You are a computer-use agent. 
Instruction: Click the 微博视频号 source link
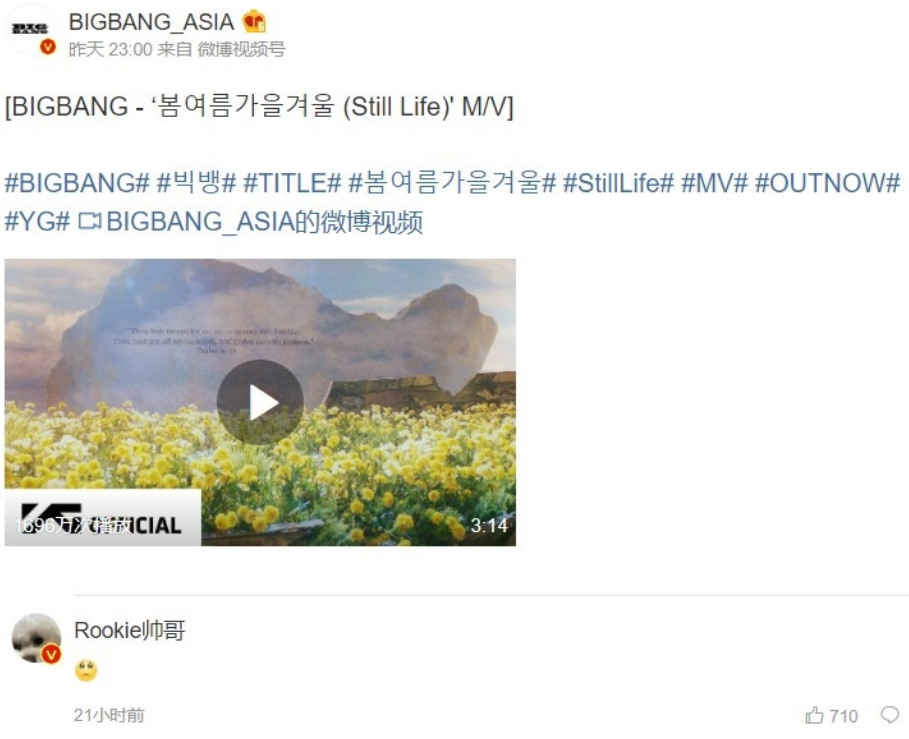(x=241, y=49)
